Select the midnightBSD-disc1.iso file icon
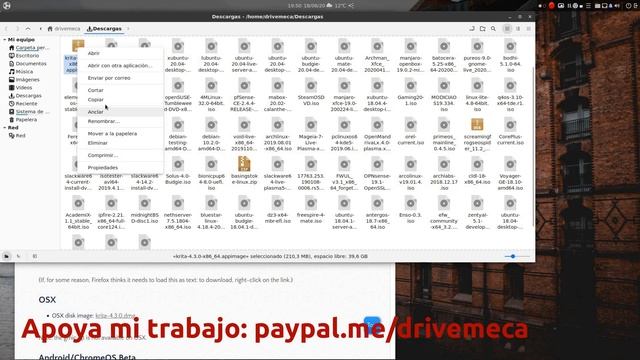640x360 pixels. click(145, 203)
